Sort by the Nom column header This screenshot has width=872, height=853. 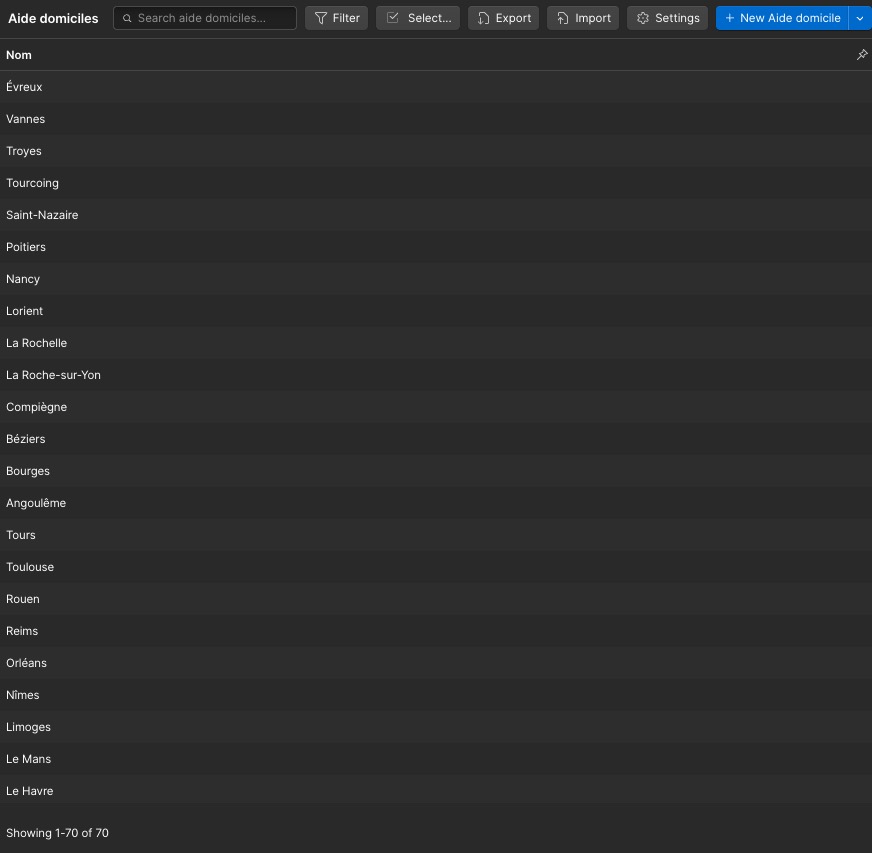click(x=19, y=55)
